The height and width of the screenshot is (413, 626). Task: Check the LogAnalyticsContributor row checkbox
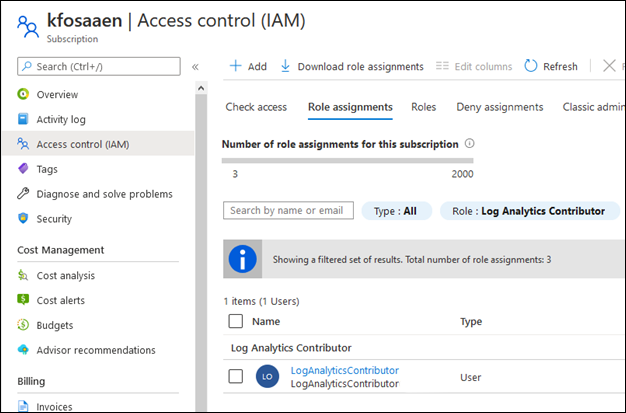click(x=236, y=376)
